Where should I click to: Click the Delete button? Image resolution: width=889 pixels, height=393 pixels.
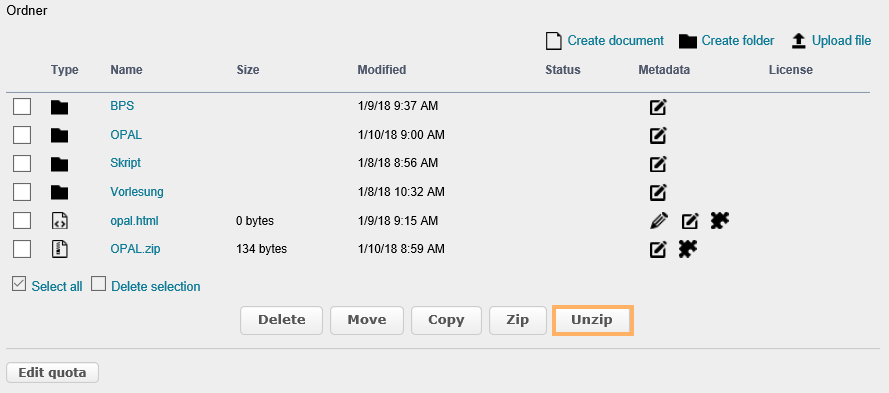click(282, 320)
